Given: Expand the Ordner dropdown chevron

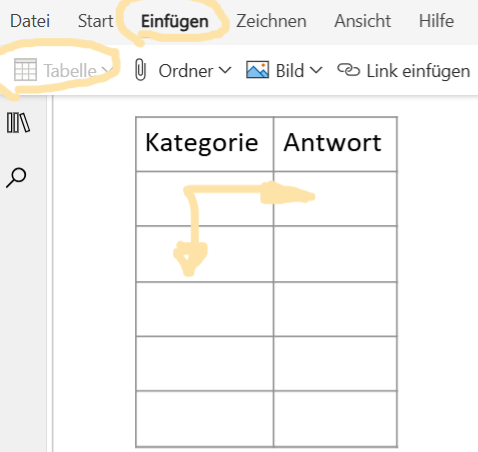Looking at the screenshot, I should click(225, 70).
